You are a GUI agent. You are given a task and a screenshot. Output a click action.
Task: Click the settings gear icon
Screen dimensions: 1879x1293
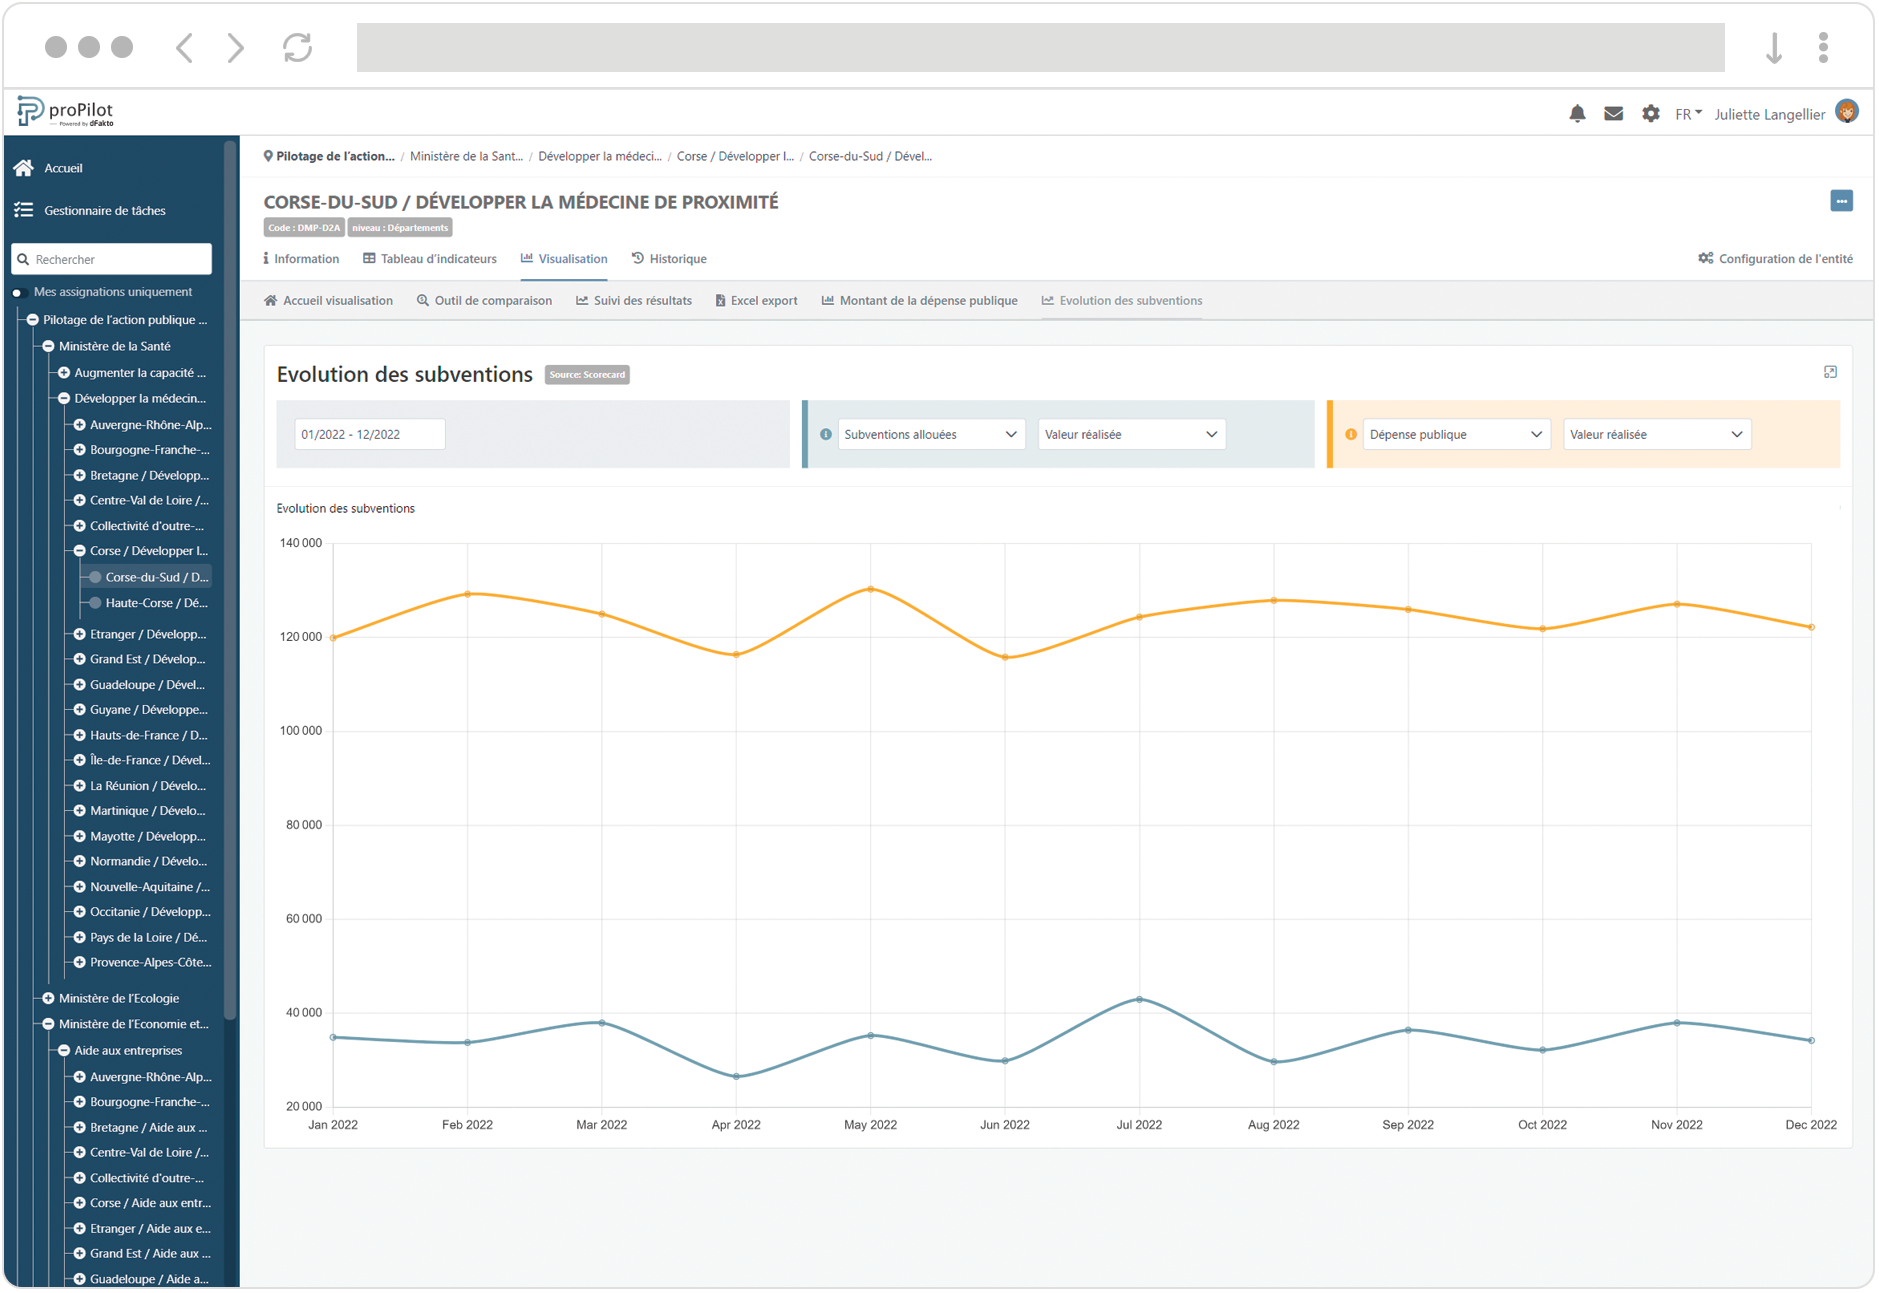pyautogui.click(x=1650, y=114)
